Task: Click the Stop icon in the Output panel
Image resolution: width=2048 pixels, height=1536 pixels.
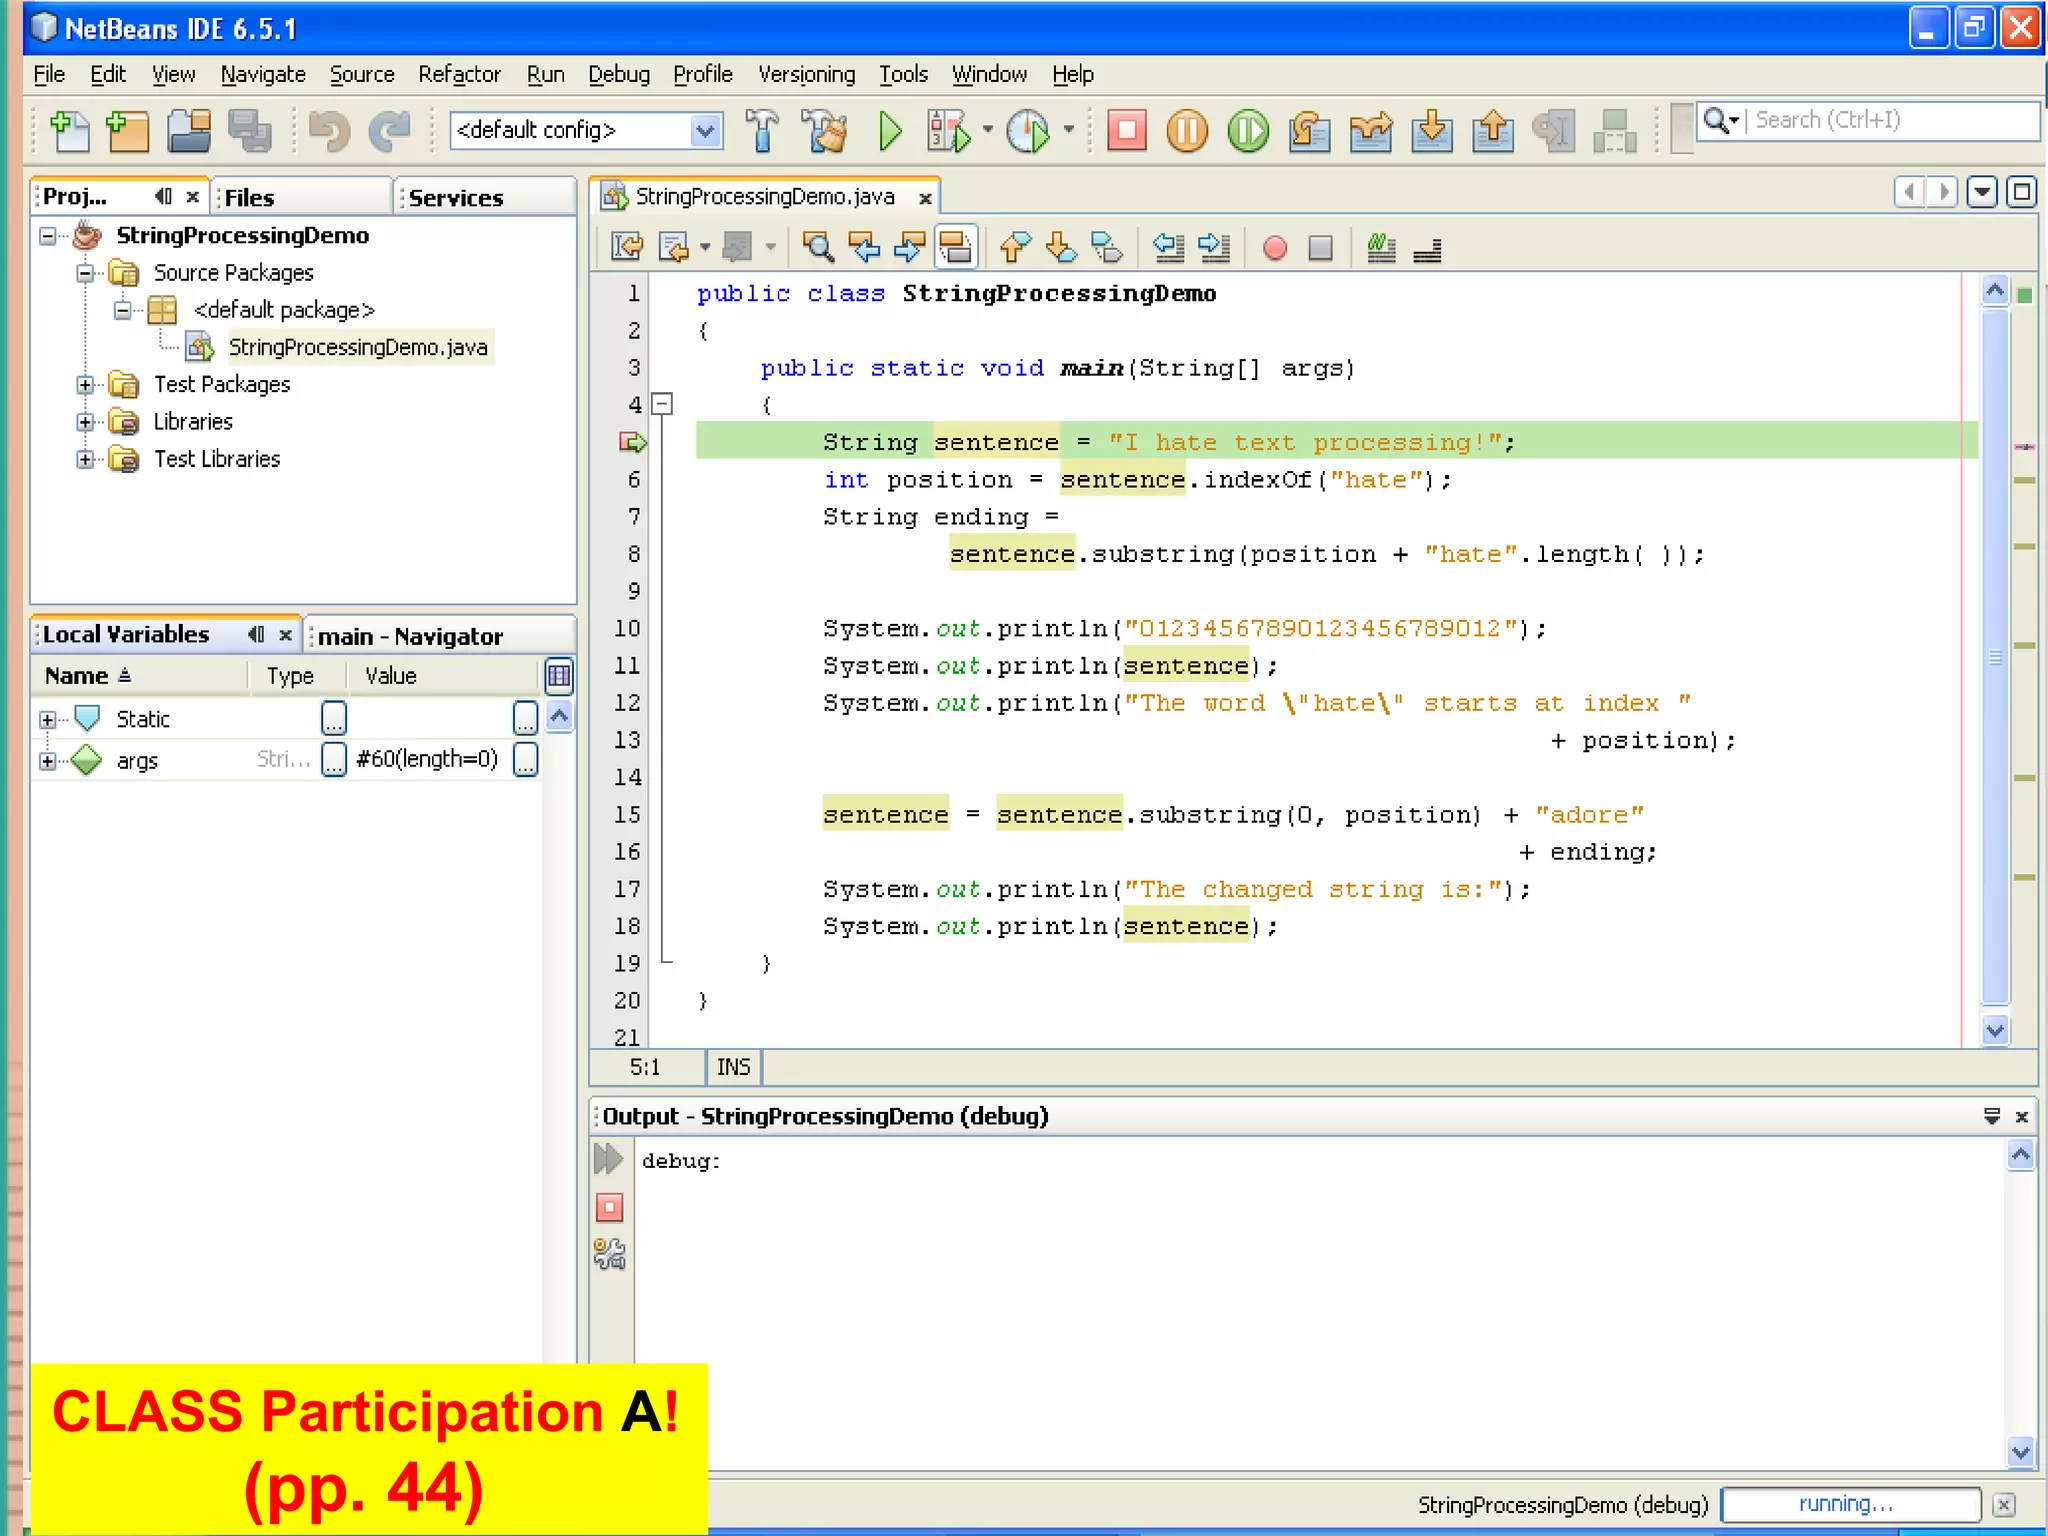Action: click(609, 1207)
